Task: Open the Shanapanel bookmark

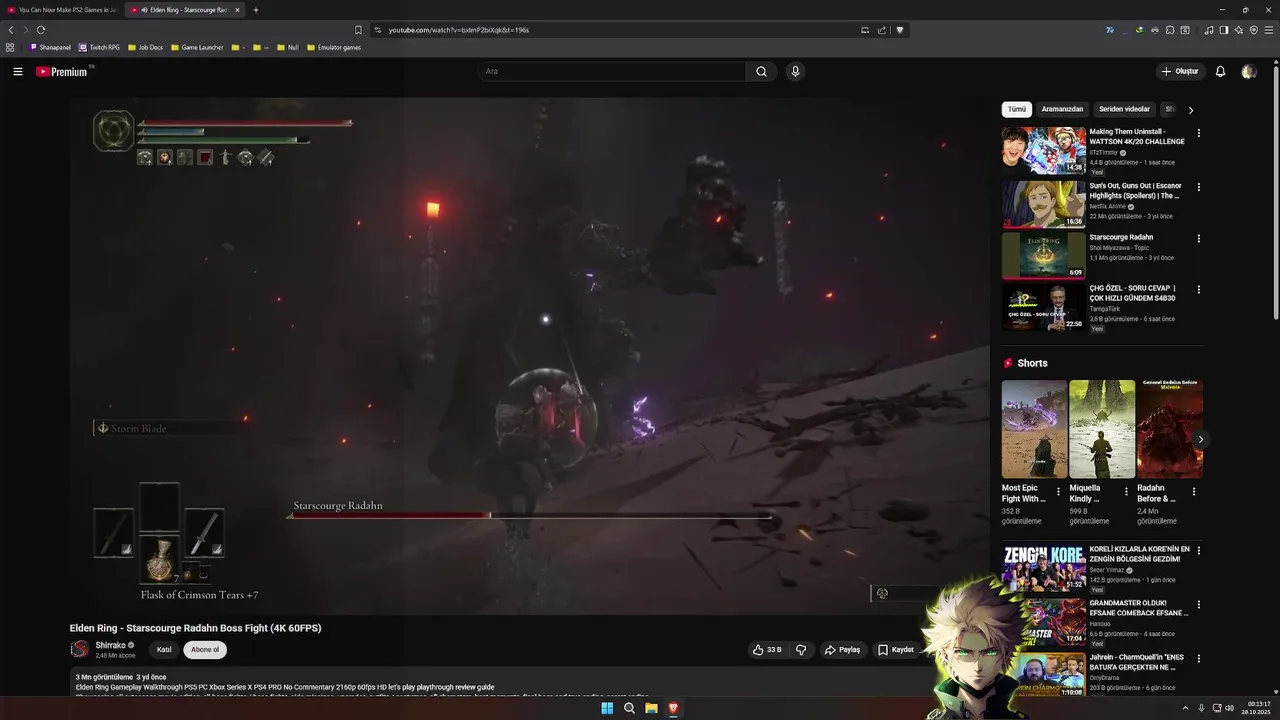Action: pyautogui.click(x=50, y=47)
